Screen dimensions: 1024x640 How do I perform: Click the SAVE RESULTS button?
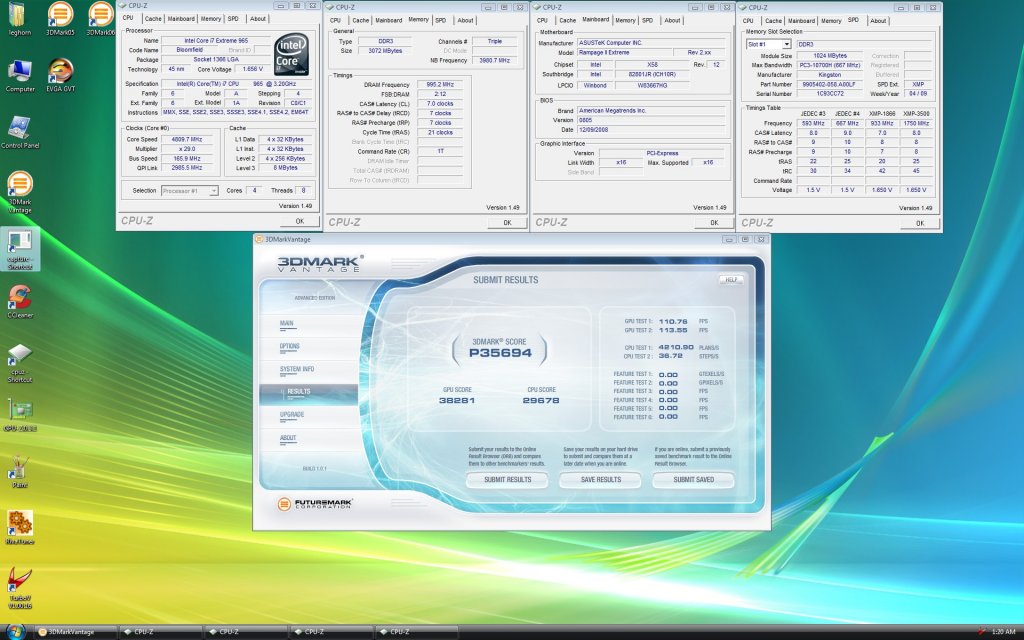601,480
